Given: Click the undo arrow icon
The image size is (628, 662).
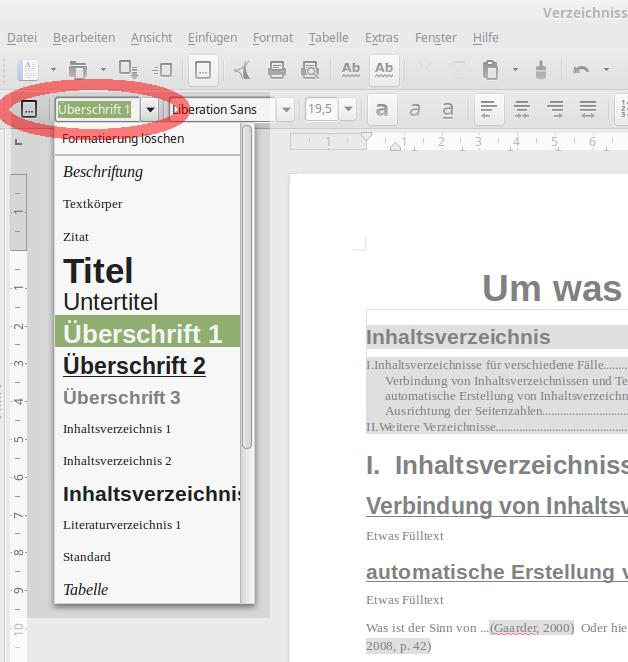Looking at the screenshot, I should point(580,70).
